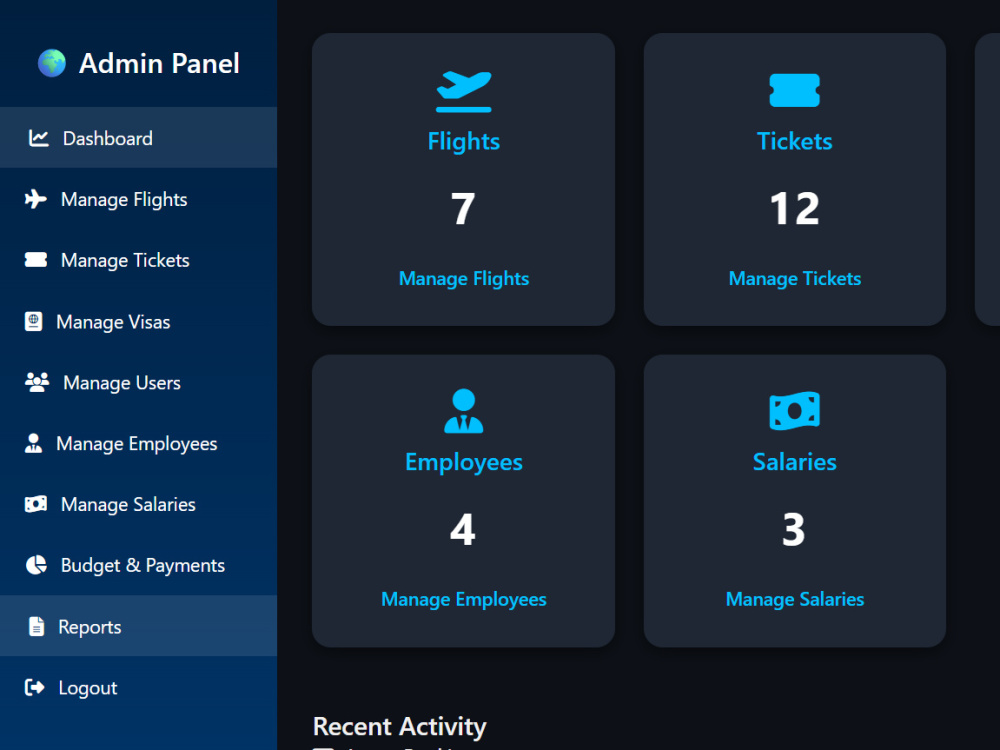Screen dimensions: 1000x750
Task: Click the group icon for Manage Users
Action: pyautogui.click(x=37, y=382)
